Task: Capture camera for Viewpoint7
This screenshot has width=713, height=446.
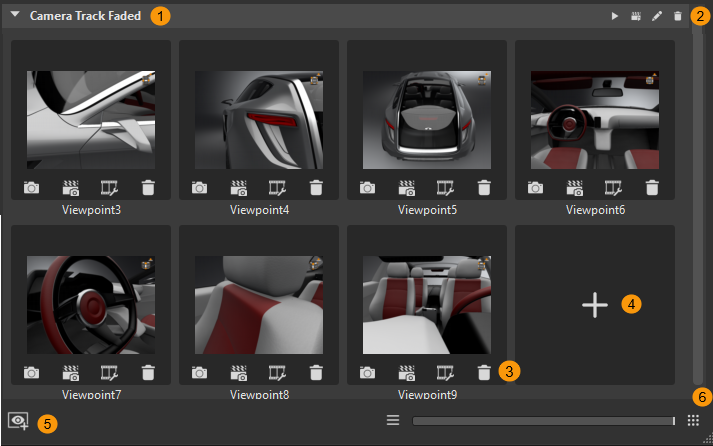Action: pyautogui.click(x=31, y=373)
